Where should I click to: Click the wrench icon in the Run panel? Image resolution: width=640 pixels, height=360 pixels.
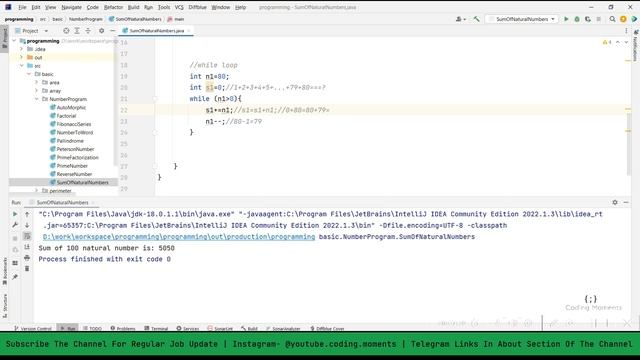point(15,225)
